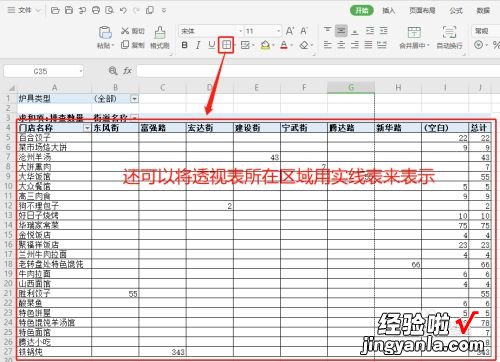Click the zoom magnifier icon by formula bar
This screenshot has height=362, width=500.
coord(113,71)
